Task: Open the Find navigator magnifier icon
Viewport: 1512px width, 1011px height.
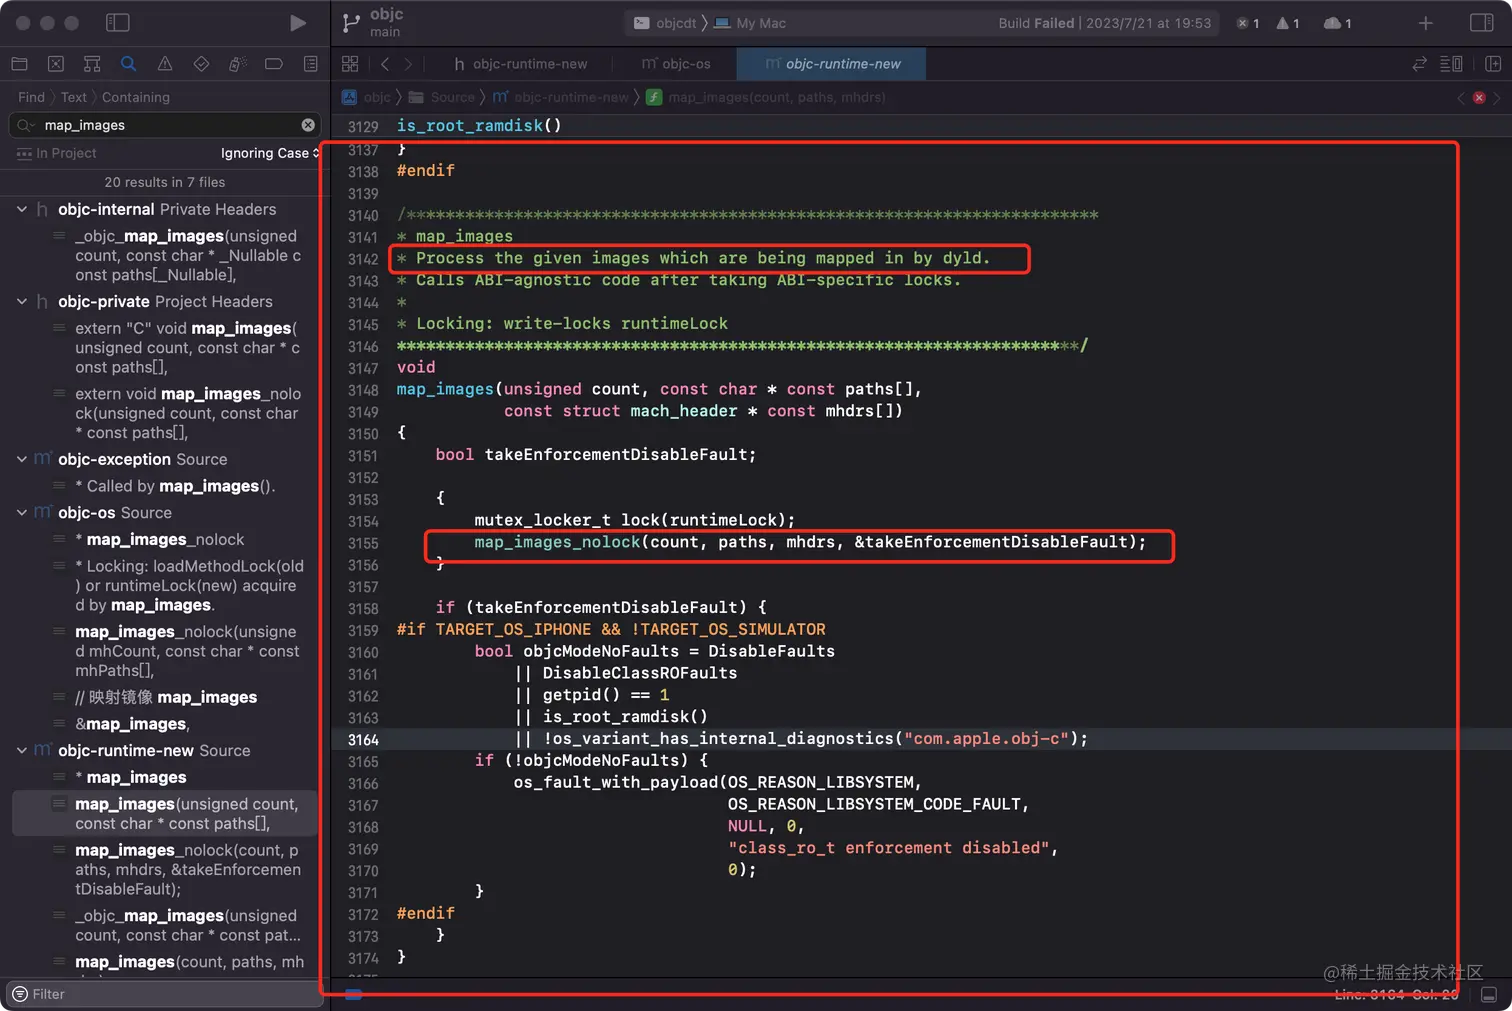Action: pyautogui.click(x=128, y=64)
